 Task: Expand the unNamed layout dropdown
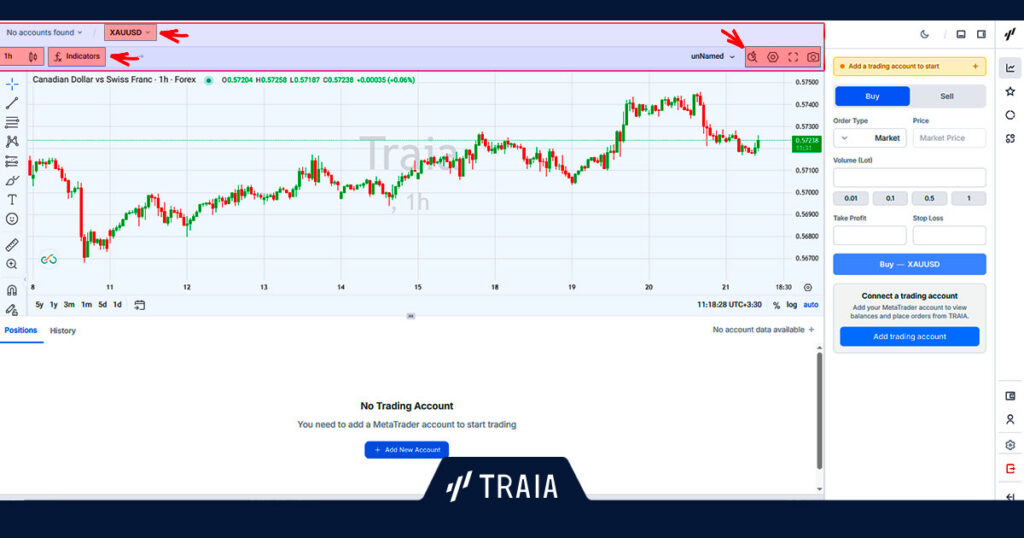713,57
